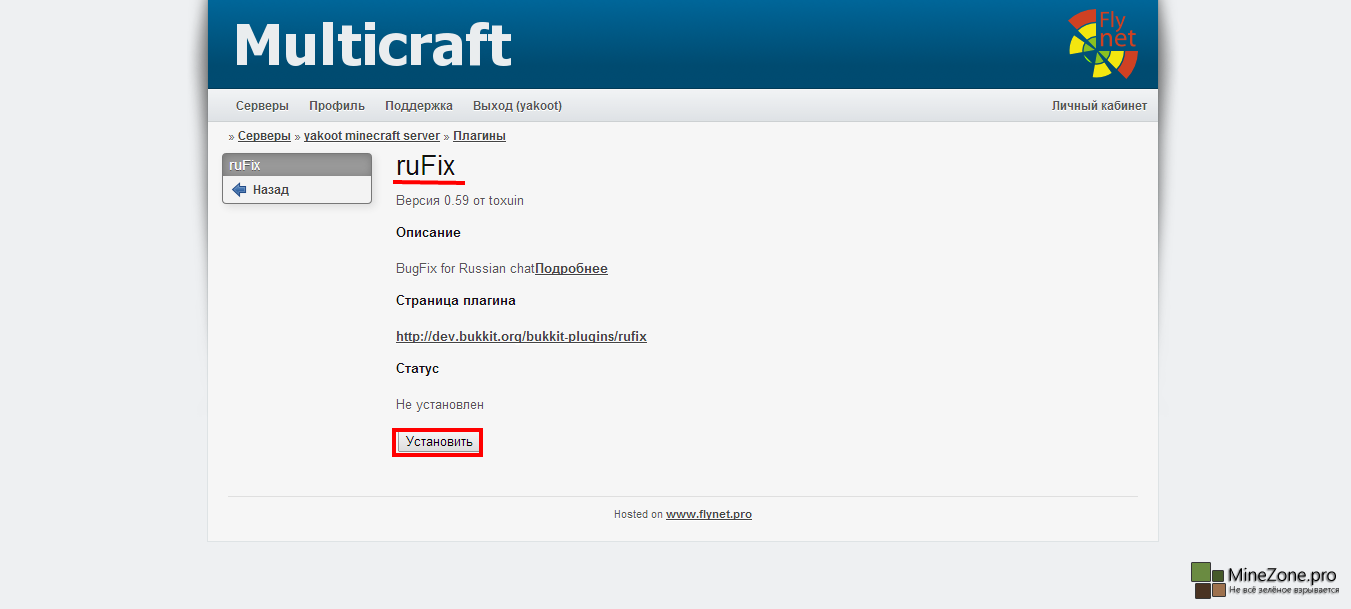Screen dimensions: 1351x609
Task: Click the Серверы breadcrumb link
Action: (264, 136)
